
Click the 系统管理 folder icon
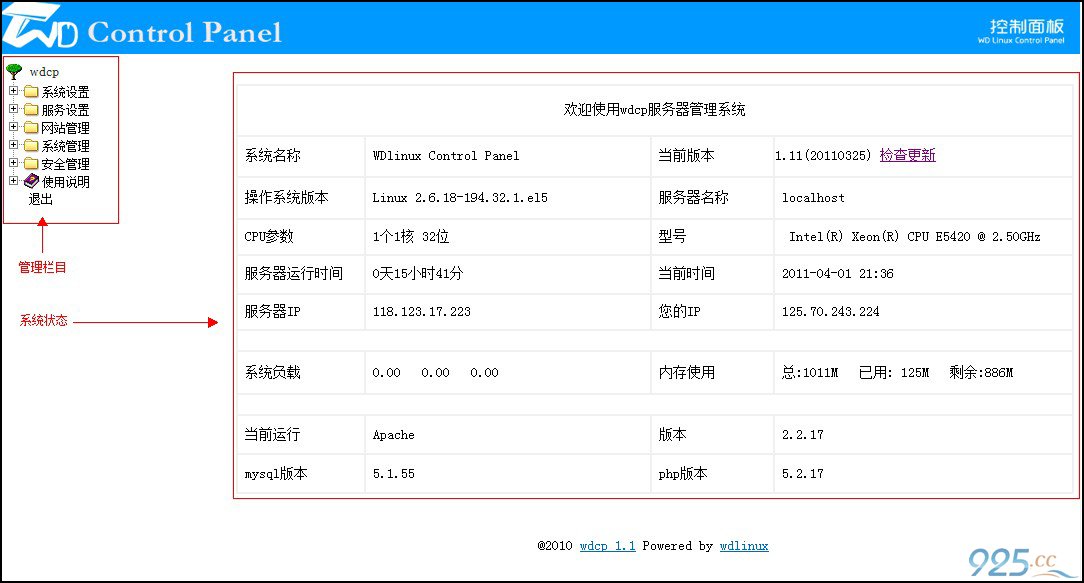click(x=31, y=145)
